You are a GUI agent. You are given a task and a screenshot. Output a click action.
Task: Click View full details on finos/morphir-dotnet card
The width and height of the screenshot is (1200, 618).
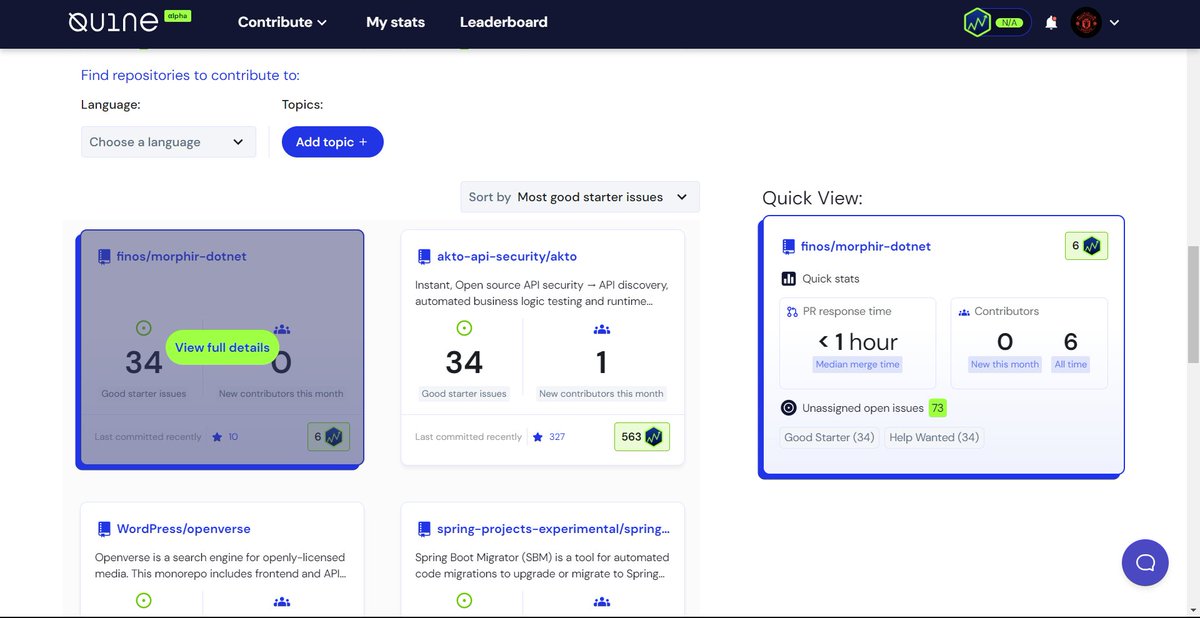click(x=222, y=347)
